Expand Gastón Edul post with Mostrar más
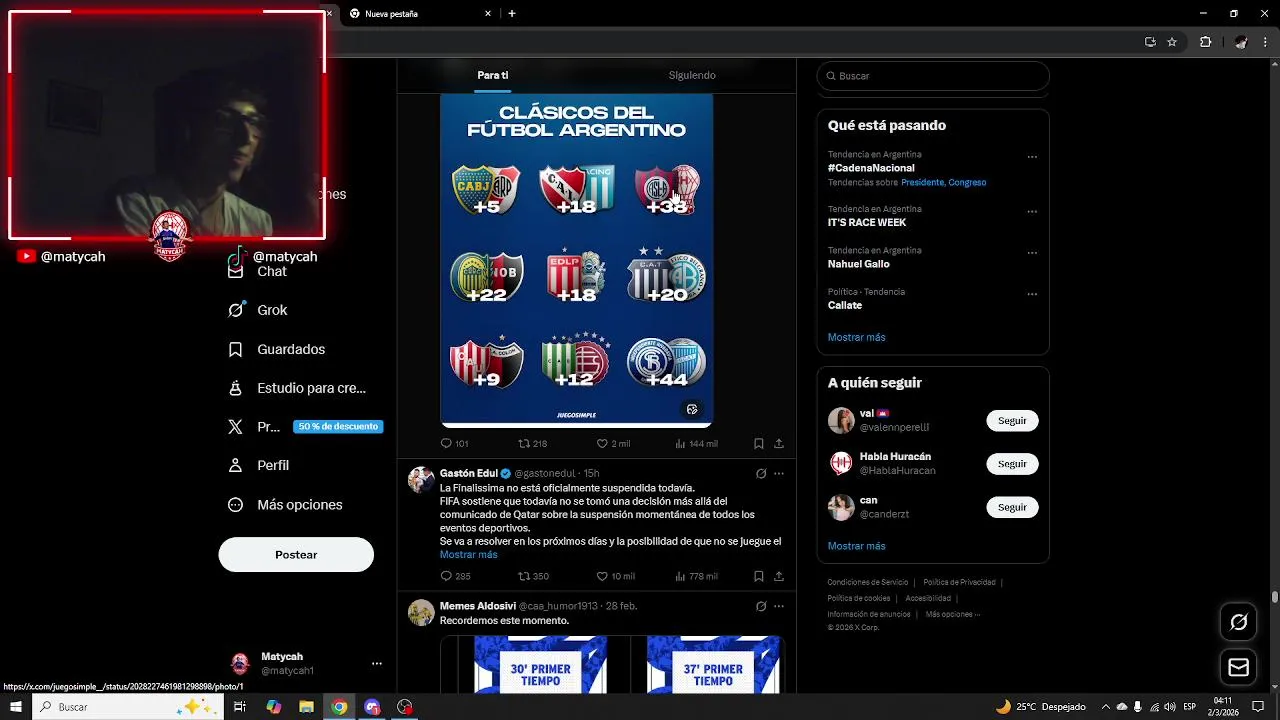The height and width of the screenshot is (720, 1280). (x=468, y=555)
